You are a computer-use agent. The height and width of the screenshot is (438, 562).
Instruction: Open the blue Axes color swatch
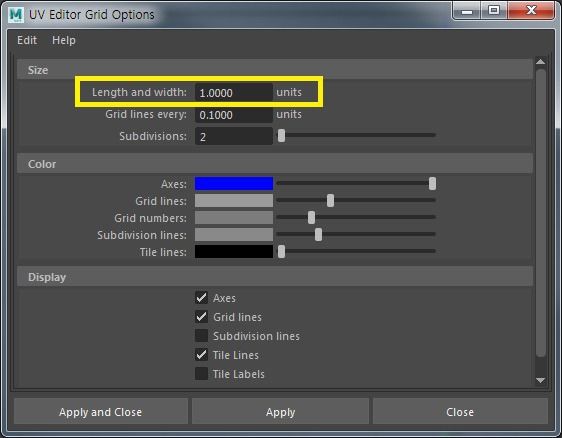pyautogui.click(x=234, y=184)
